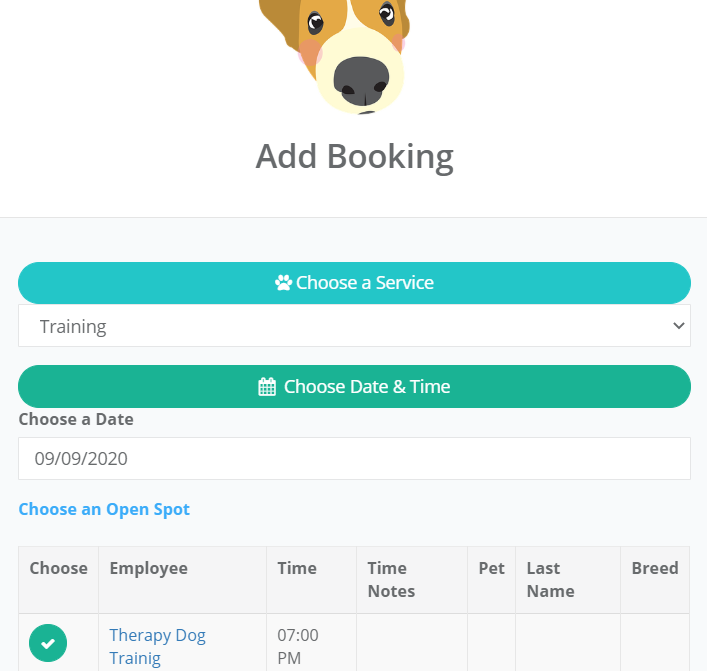Open the Training service dropdown
This screenshot has height=671, width=707.
(x=354, y=326)
